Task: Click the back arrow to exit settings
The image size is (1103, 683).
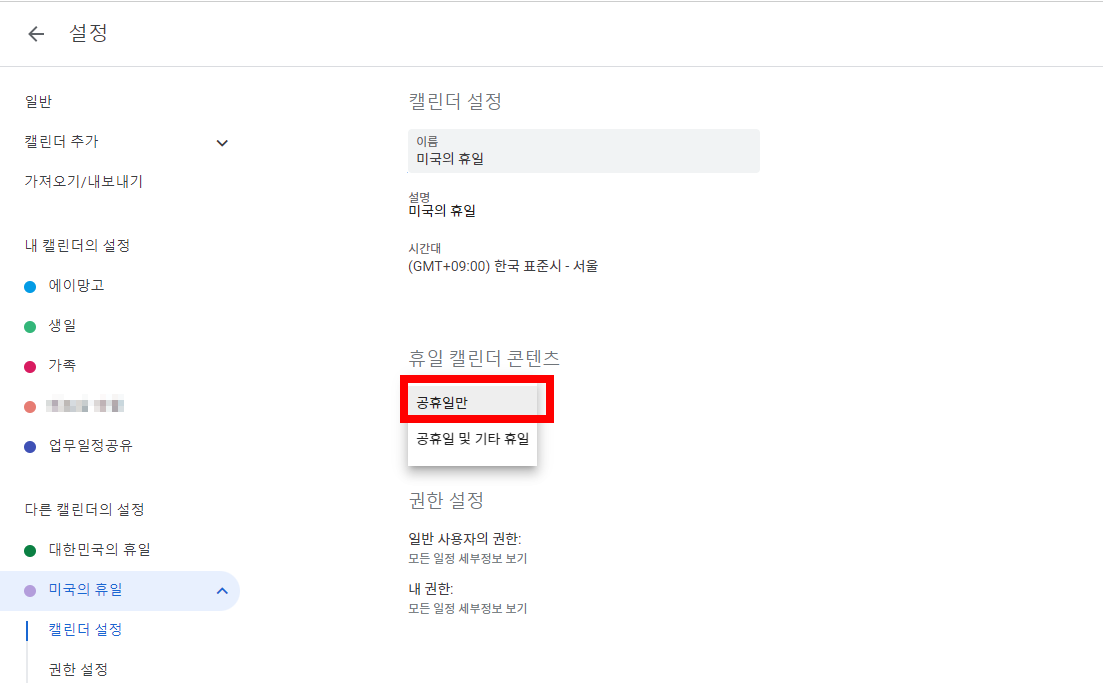Action: [35, 33]
